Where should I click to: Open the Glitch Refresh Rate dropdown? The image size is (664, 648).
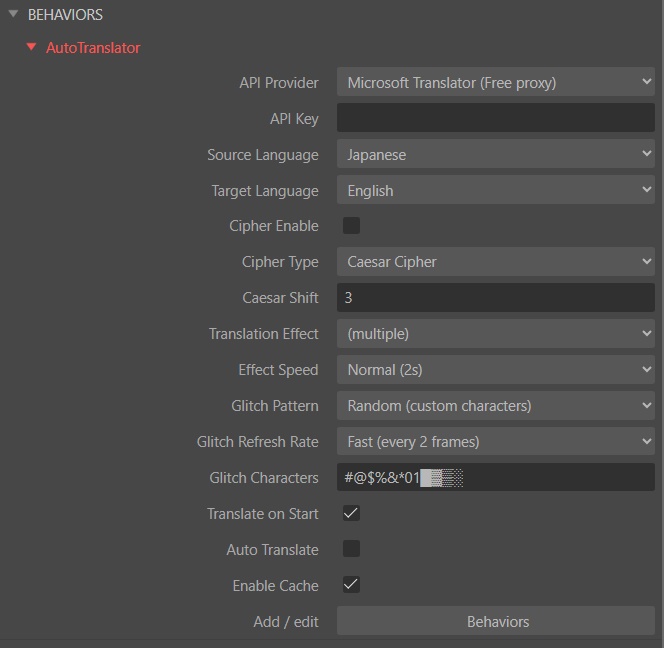tap(495, 442)
